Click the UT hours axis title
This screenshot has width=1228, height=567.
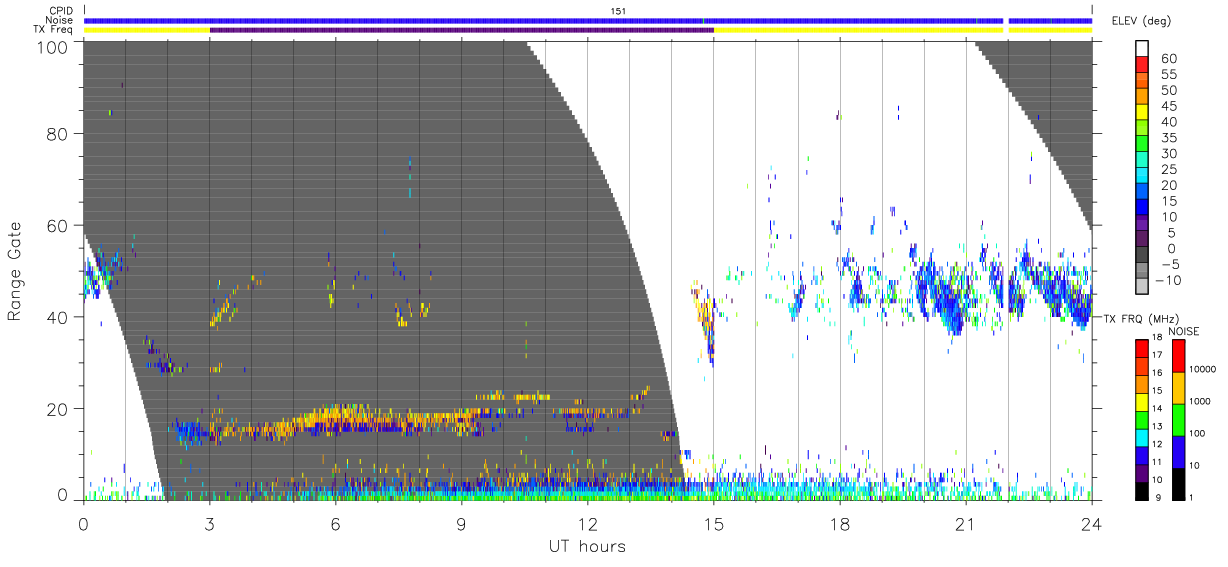pyautogui.click(x=586, y=545)
